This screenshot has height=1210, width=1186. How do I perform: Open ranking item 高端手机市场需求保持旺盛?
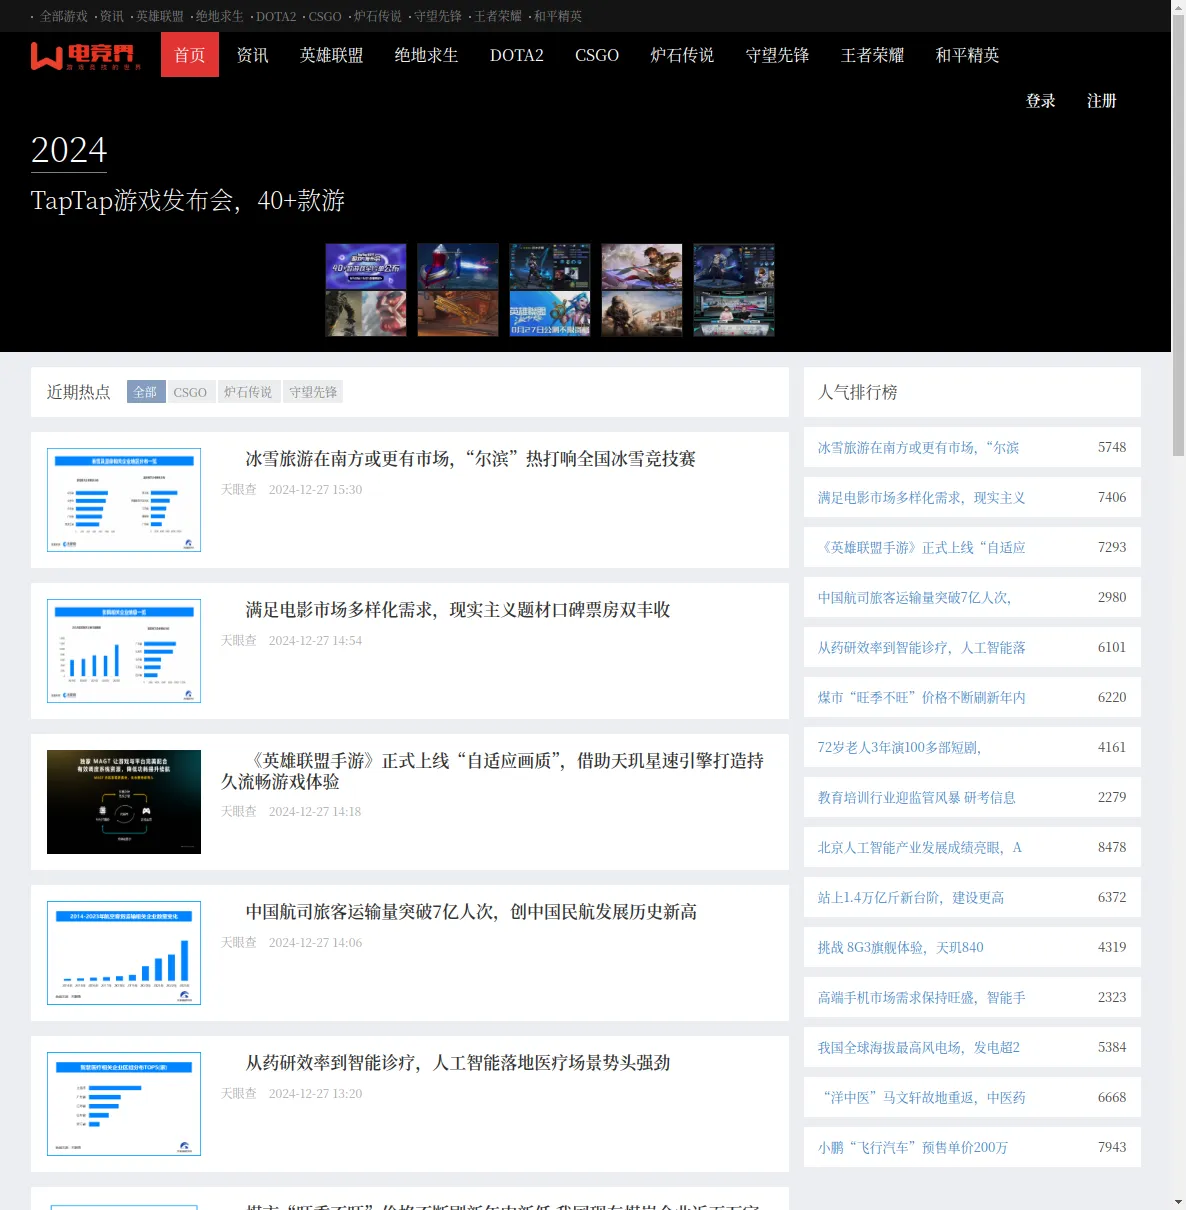(x=922, y=997)
